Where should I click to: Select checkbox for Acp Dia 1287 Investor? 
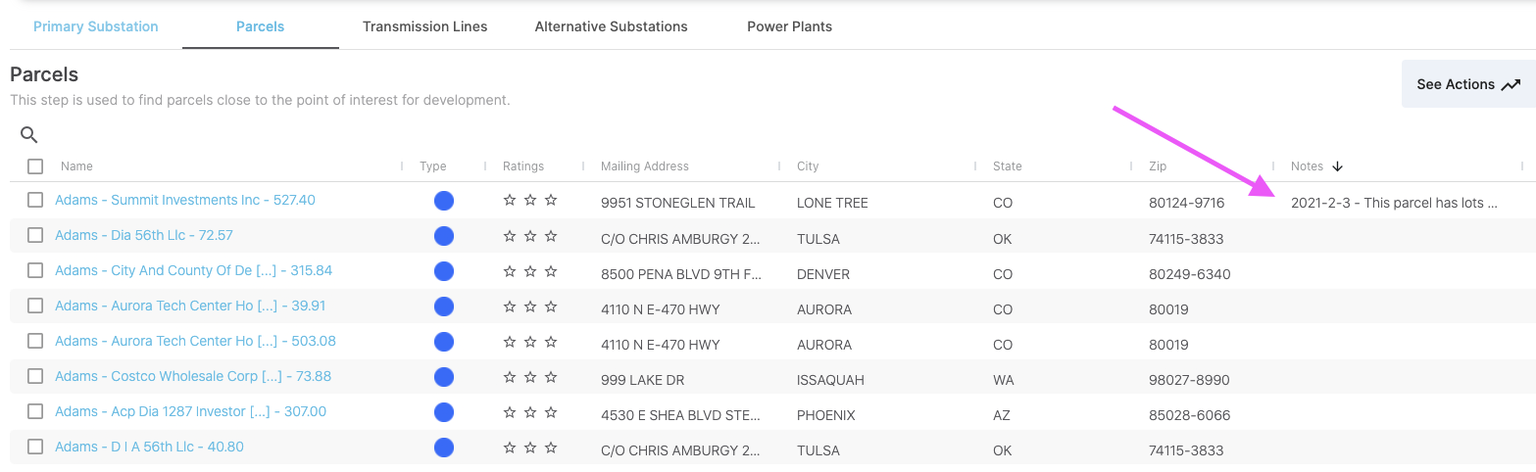[35, 411]
